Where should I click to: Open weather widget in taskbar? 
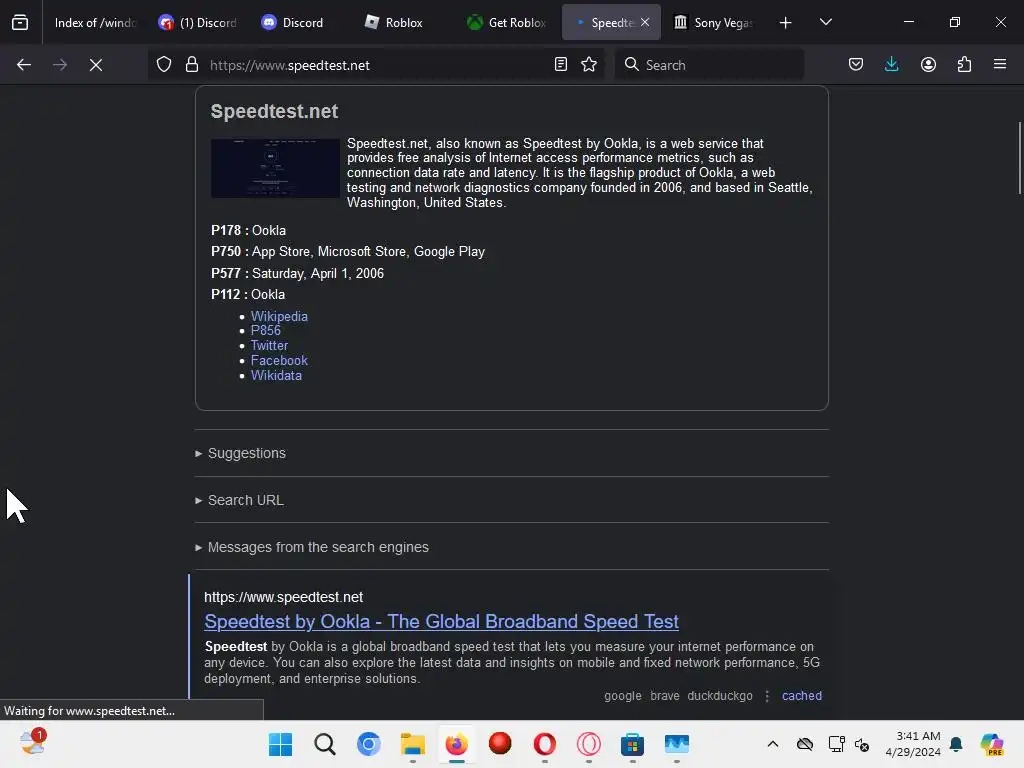pyautogui.click(x=33, y=743)
